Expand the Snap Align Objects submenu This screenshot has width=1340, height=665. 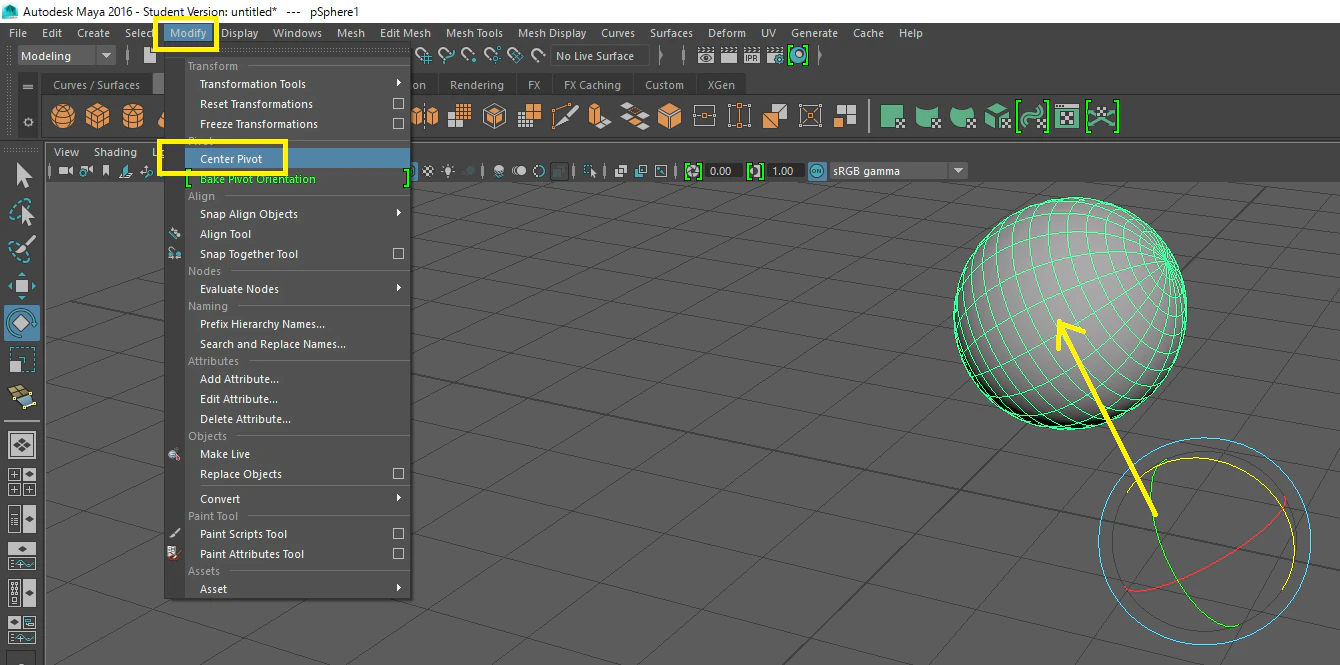pos(298,214)
